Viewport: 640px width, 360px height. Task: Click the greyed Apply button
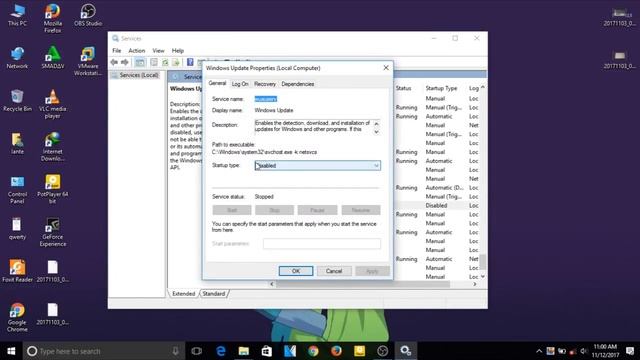click(372, 271)
